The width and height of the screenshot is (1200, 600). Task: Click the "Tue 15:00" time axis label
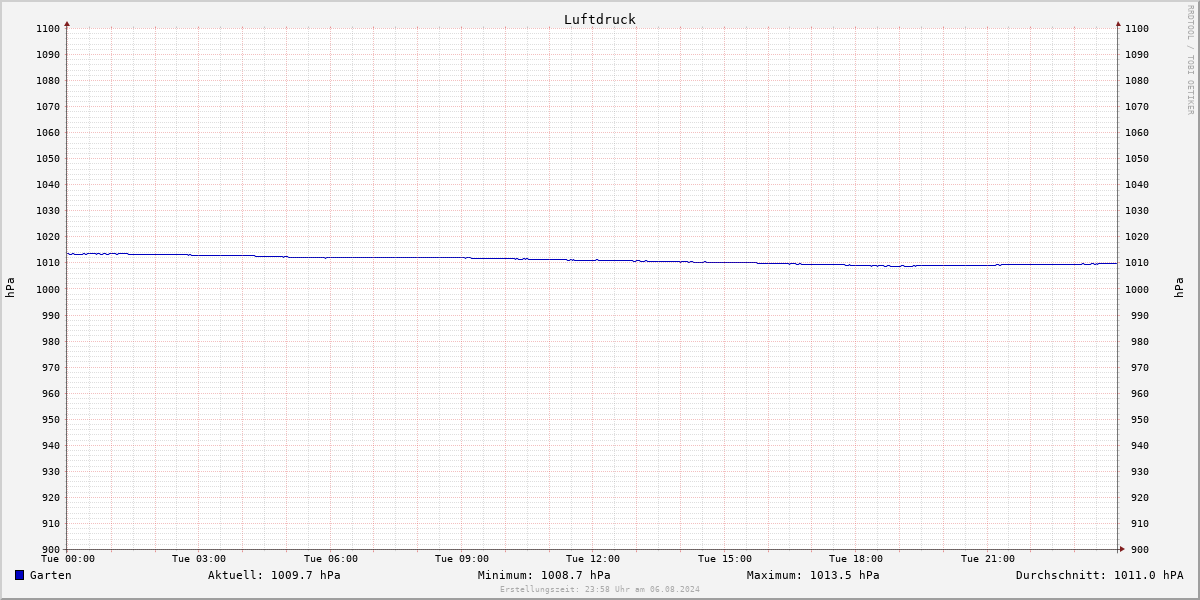coord(725,559)
